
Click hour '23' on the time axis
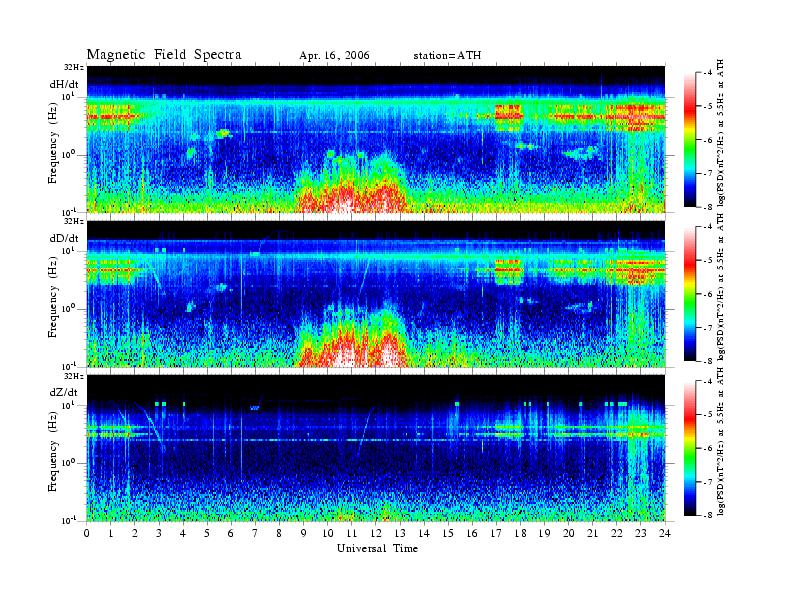[x=641, y=534]
